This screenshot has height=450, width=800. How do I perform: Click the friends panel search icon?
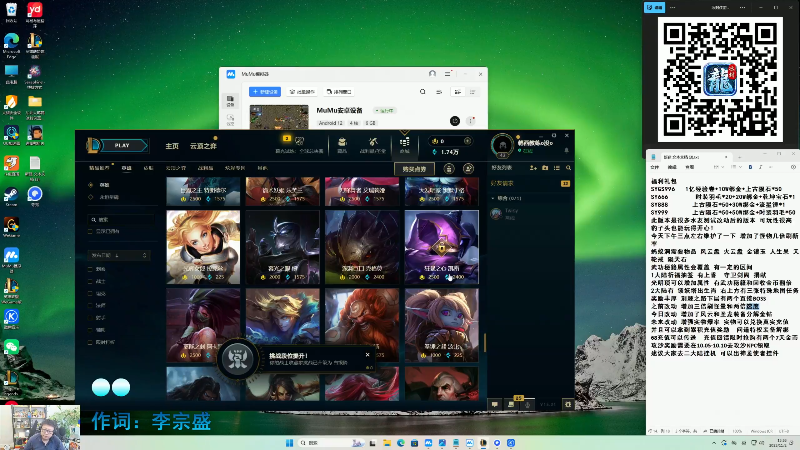[x=568, y=168]
